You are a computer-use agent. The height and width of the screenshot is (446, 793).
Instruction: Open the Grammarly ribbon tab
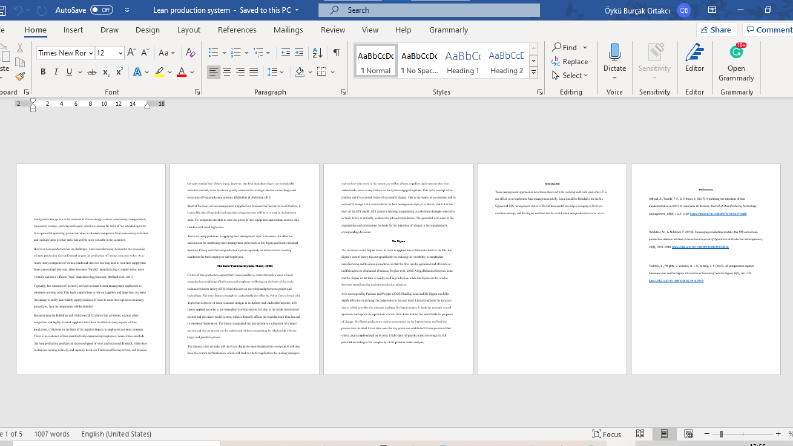coord(449,30)
